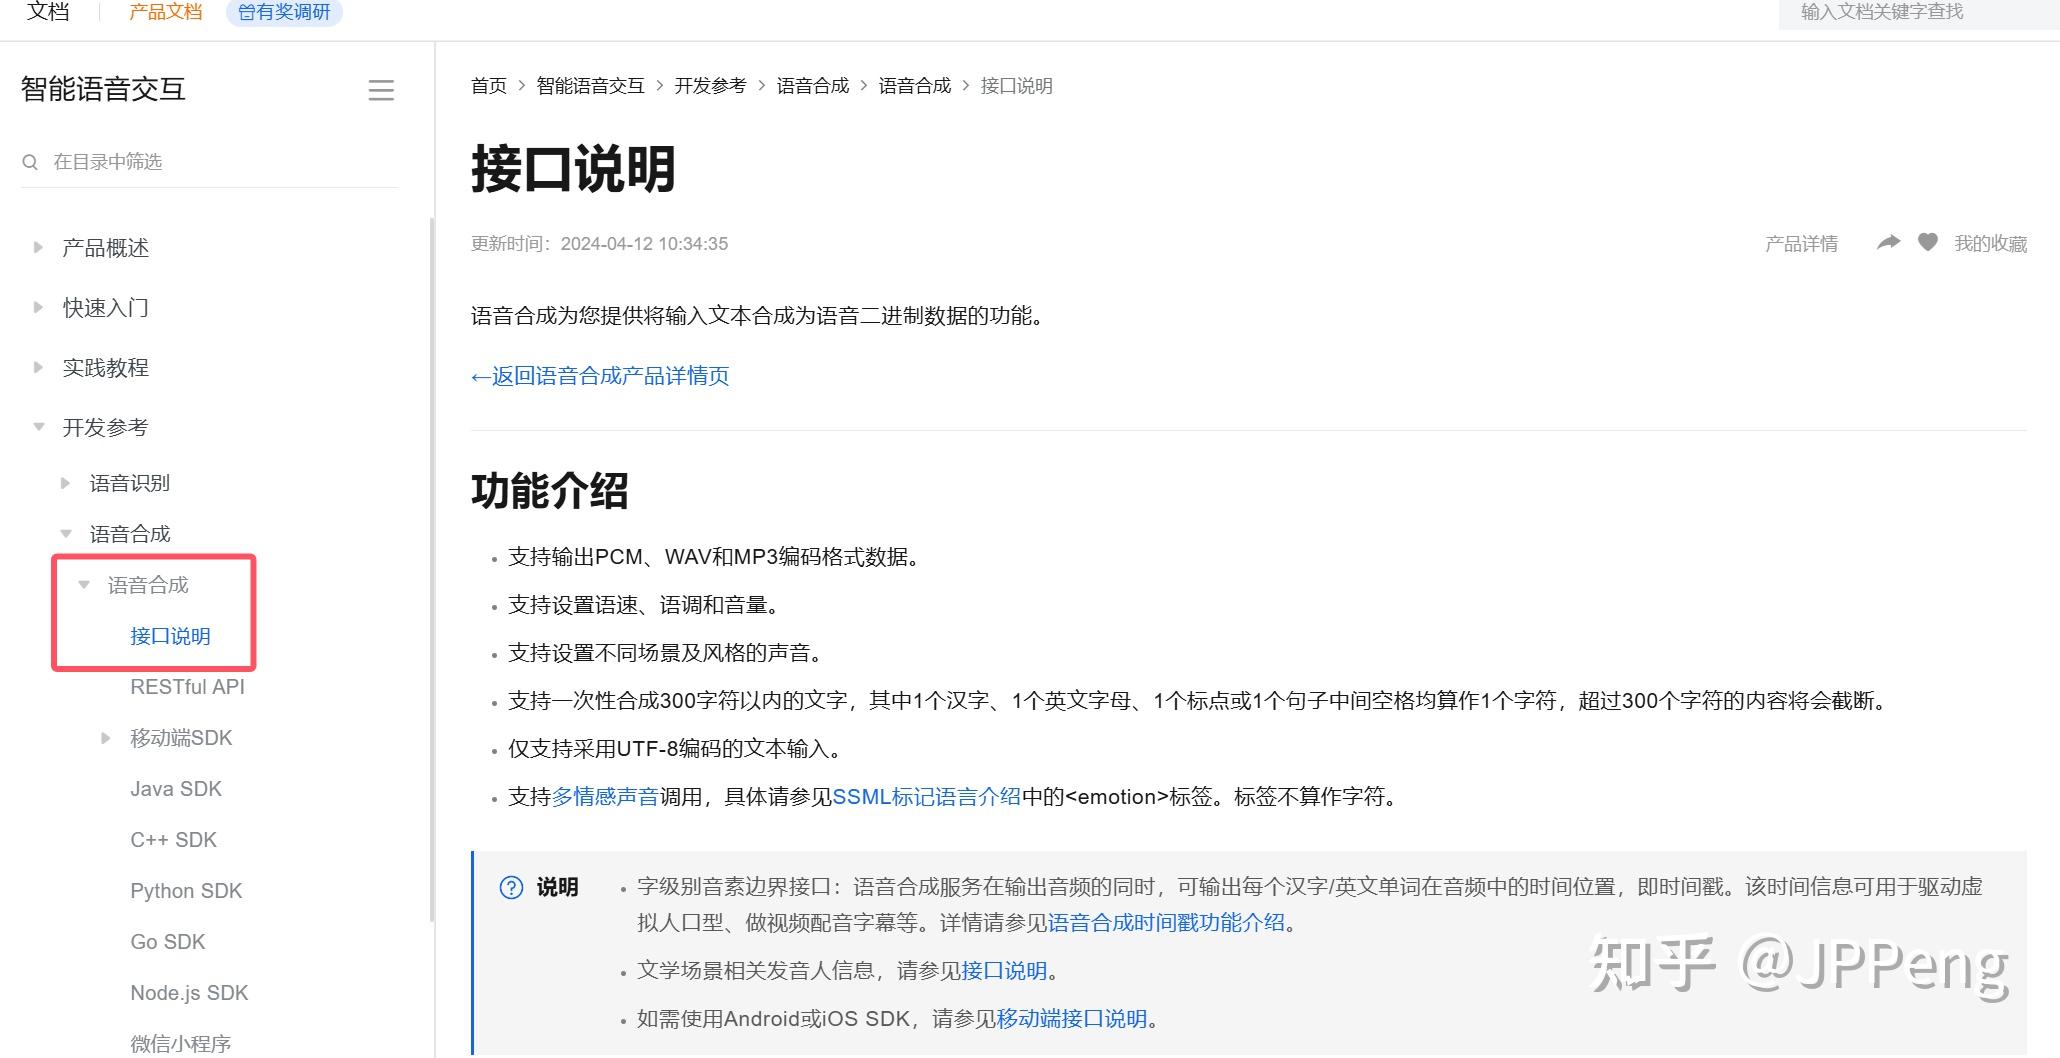This screenshot has width=2060, height=1058.
Task: Collapse the 开发参考 tree arrow
Action: click(x=38, y=427)
